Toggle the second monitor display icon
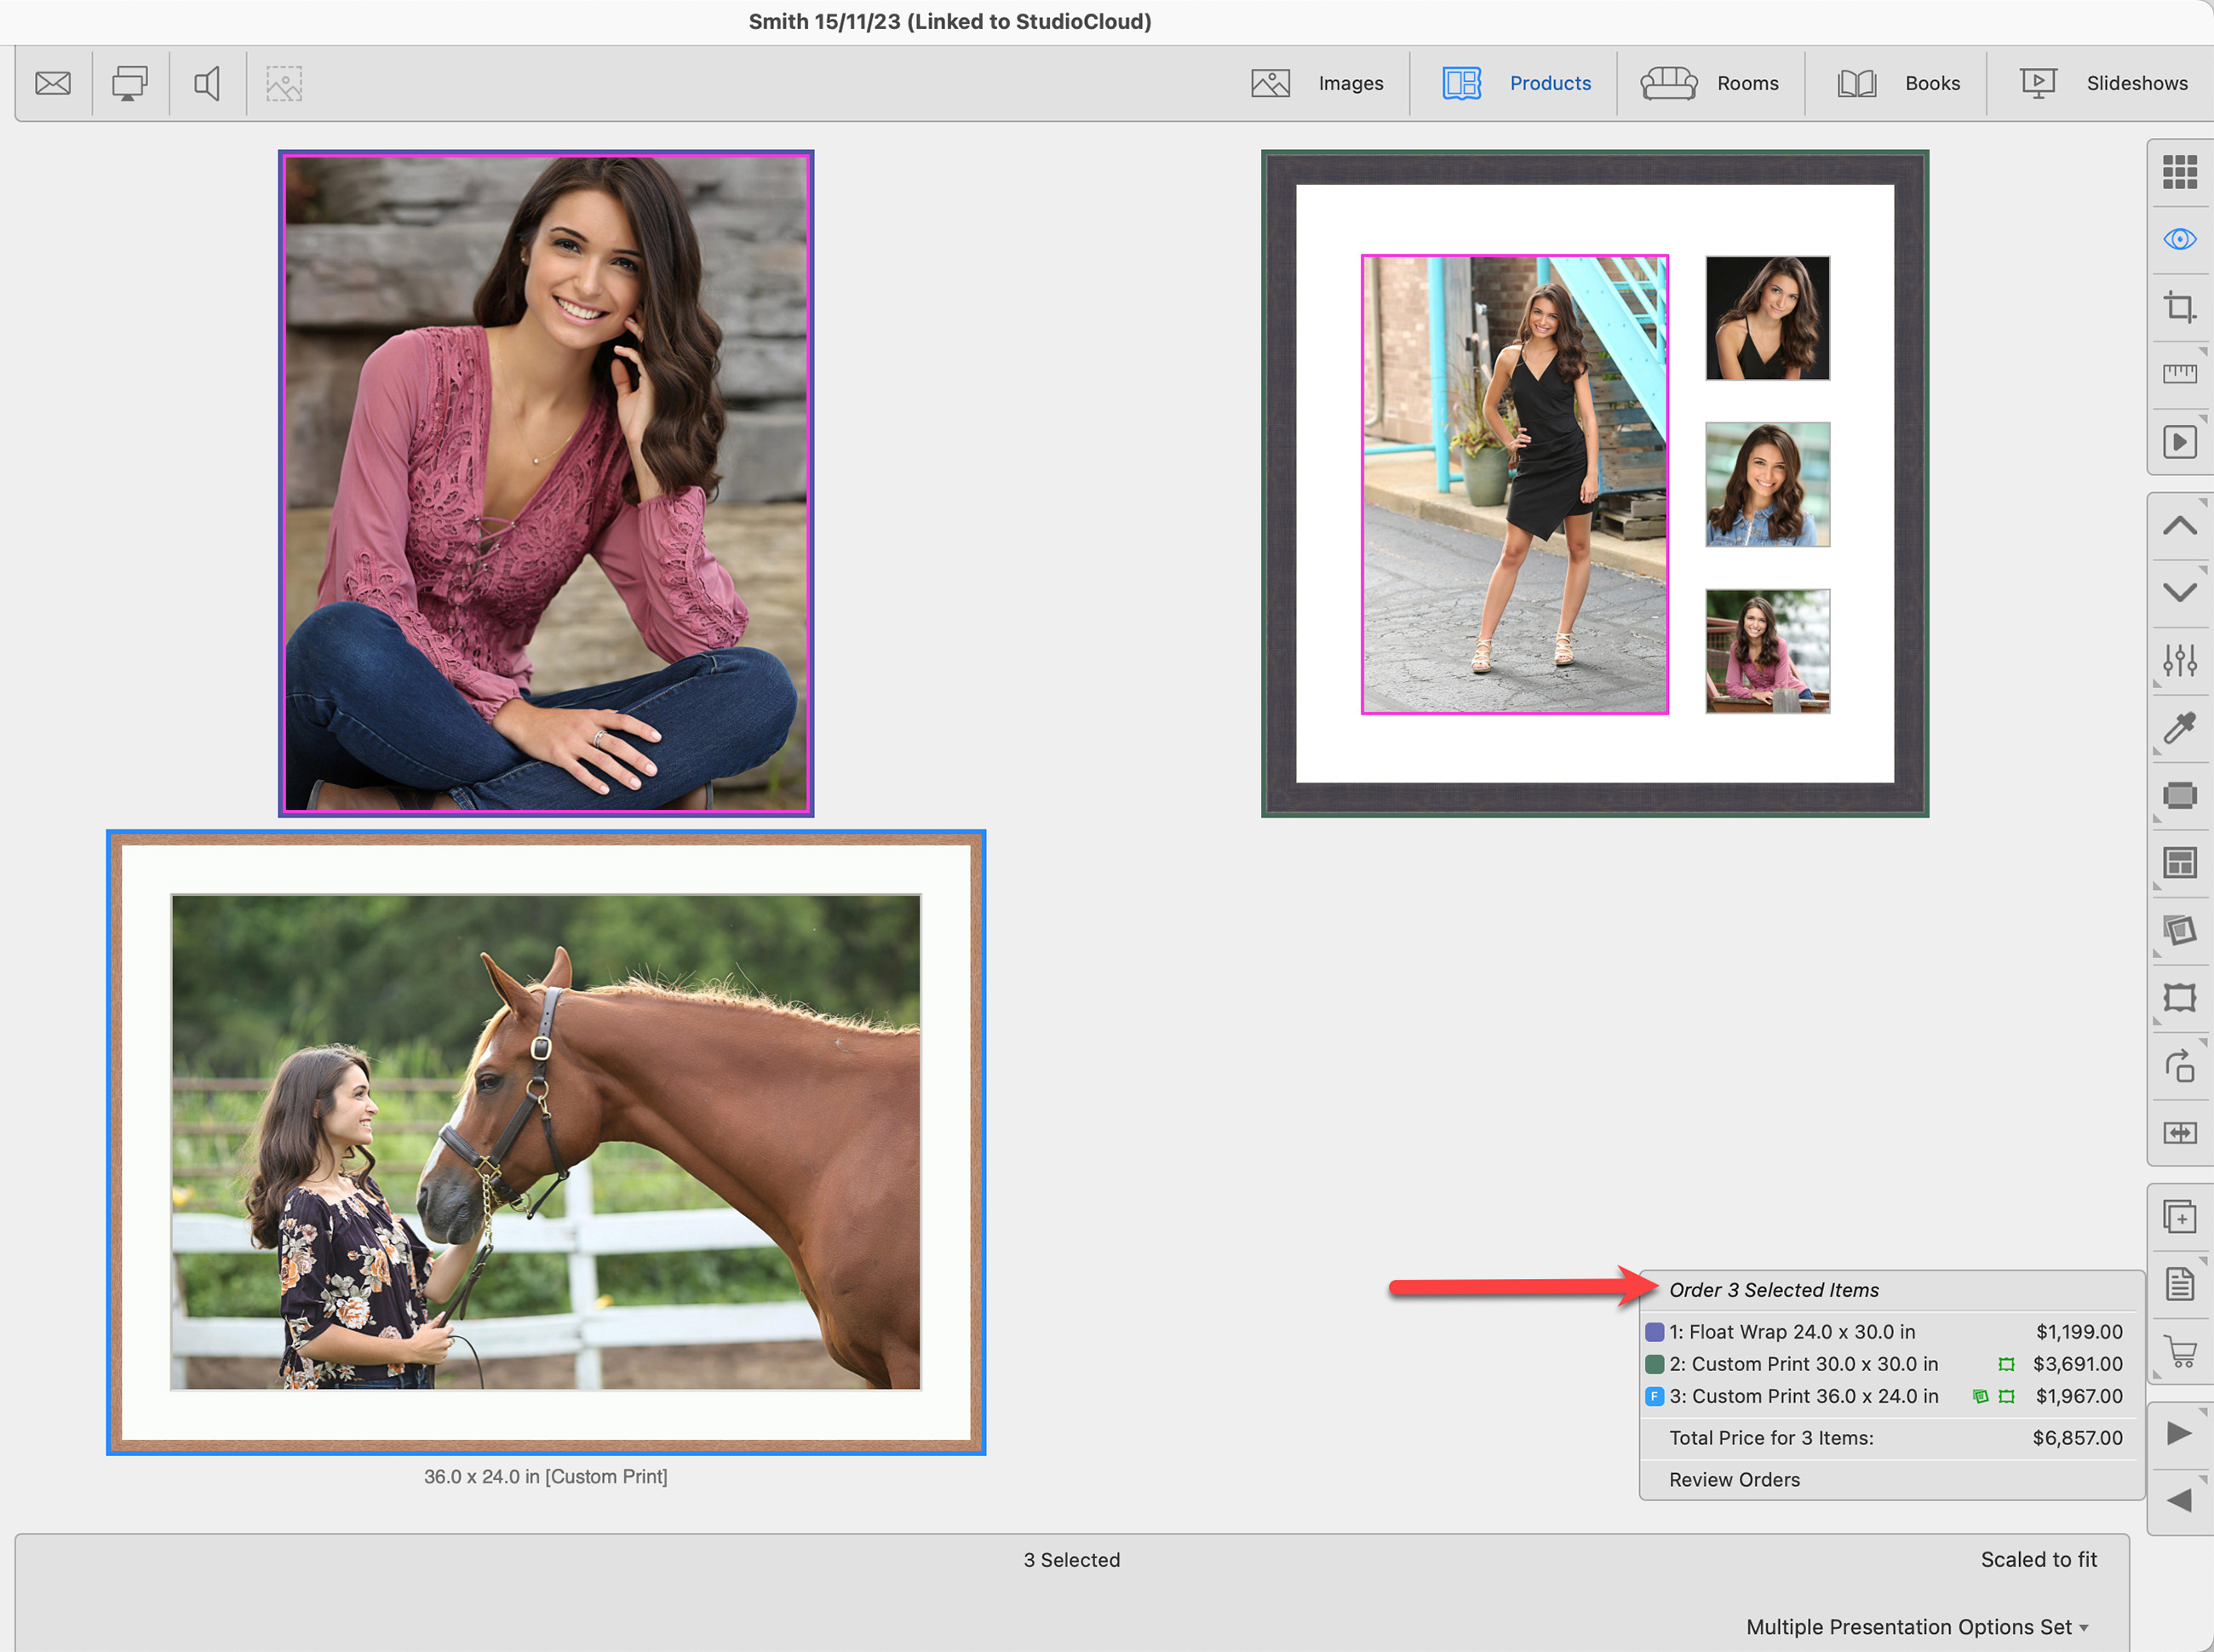Viewport: 2214px width, 1652px height. point(130,83)
